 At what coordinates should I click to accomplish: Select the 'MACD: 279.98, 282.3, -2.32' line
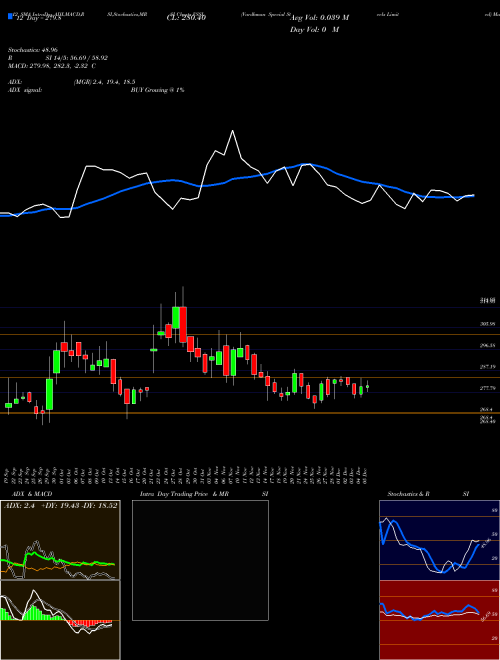(49, 66)
